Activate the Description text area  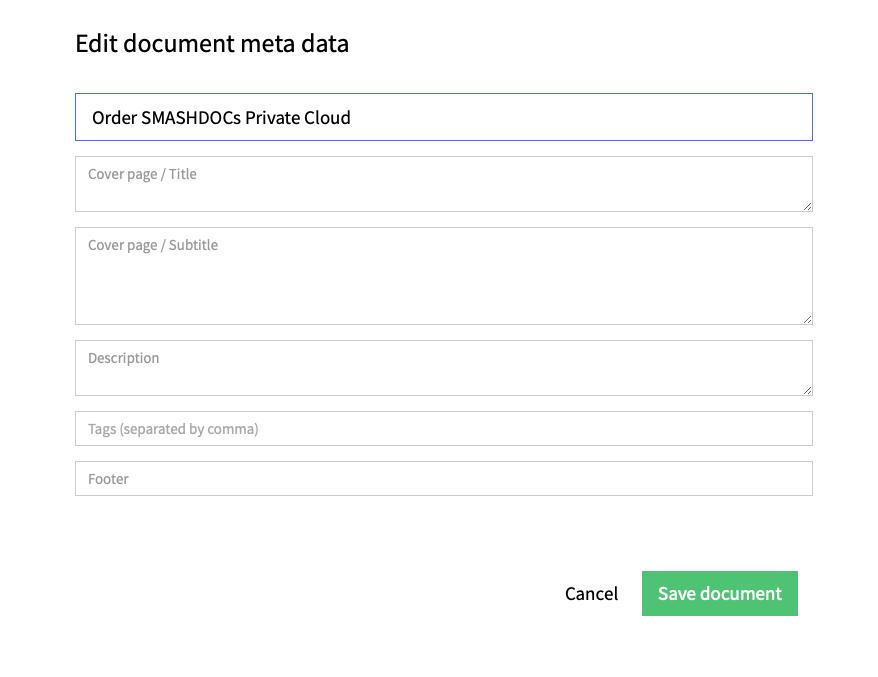click(x=443, y=368)
